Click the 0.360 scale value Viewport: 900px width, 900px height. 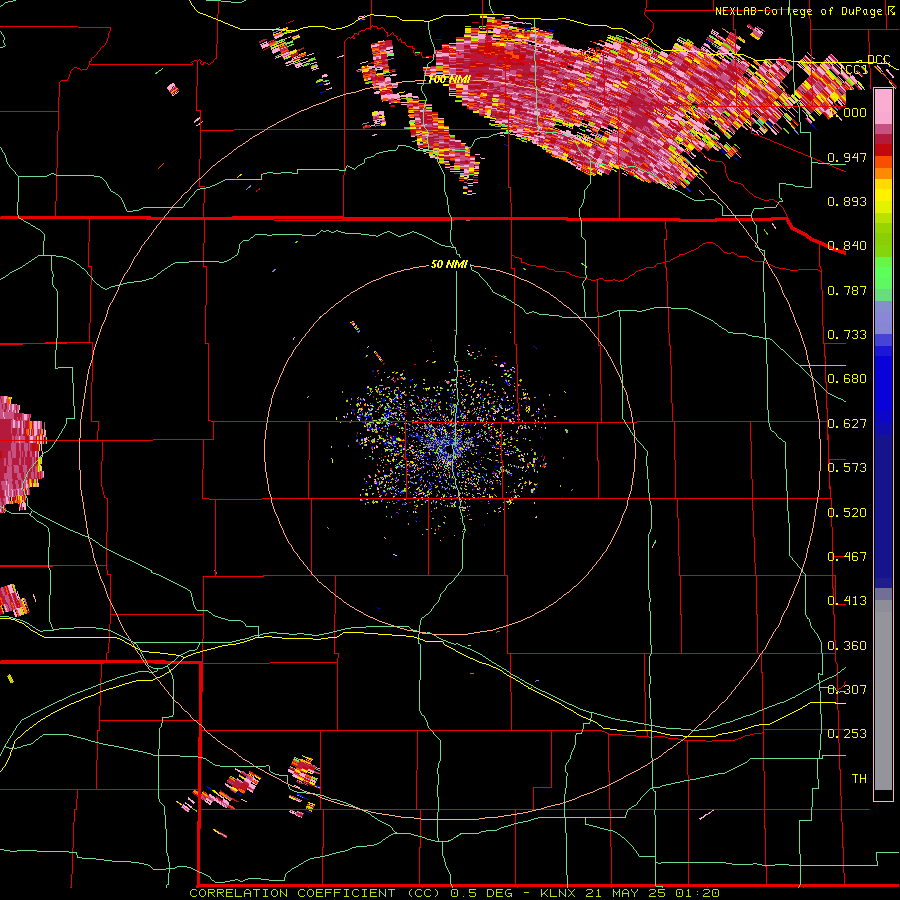(847, 646)
